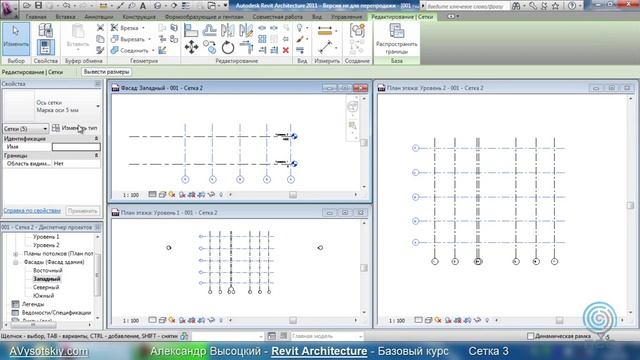Open the Сетки (5) filter dropdown
Screen dimensions: 640x360
point(26,129)
